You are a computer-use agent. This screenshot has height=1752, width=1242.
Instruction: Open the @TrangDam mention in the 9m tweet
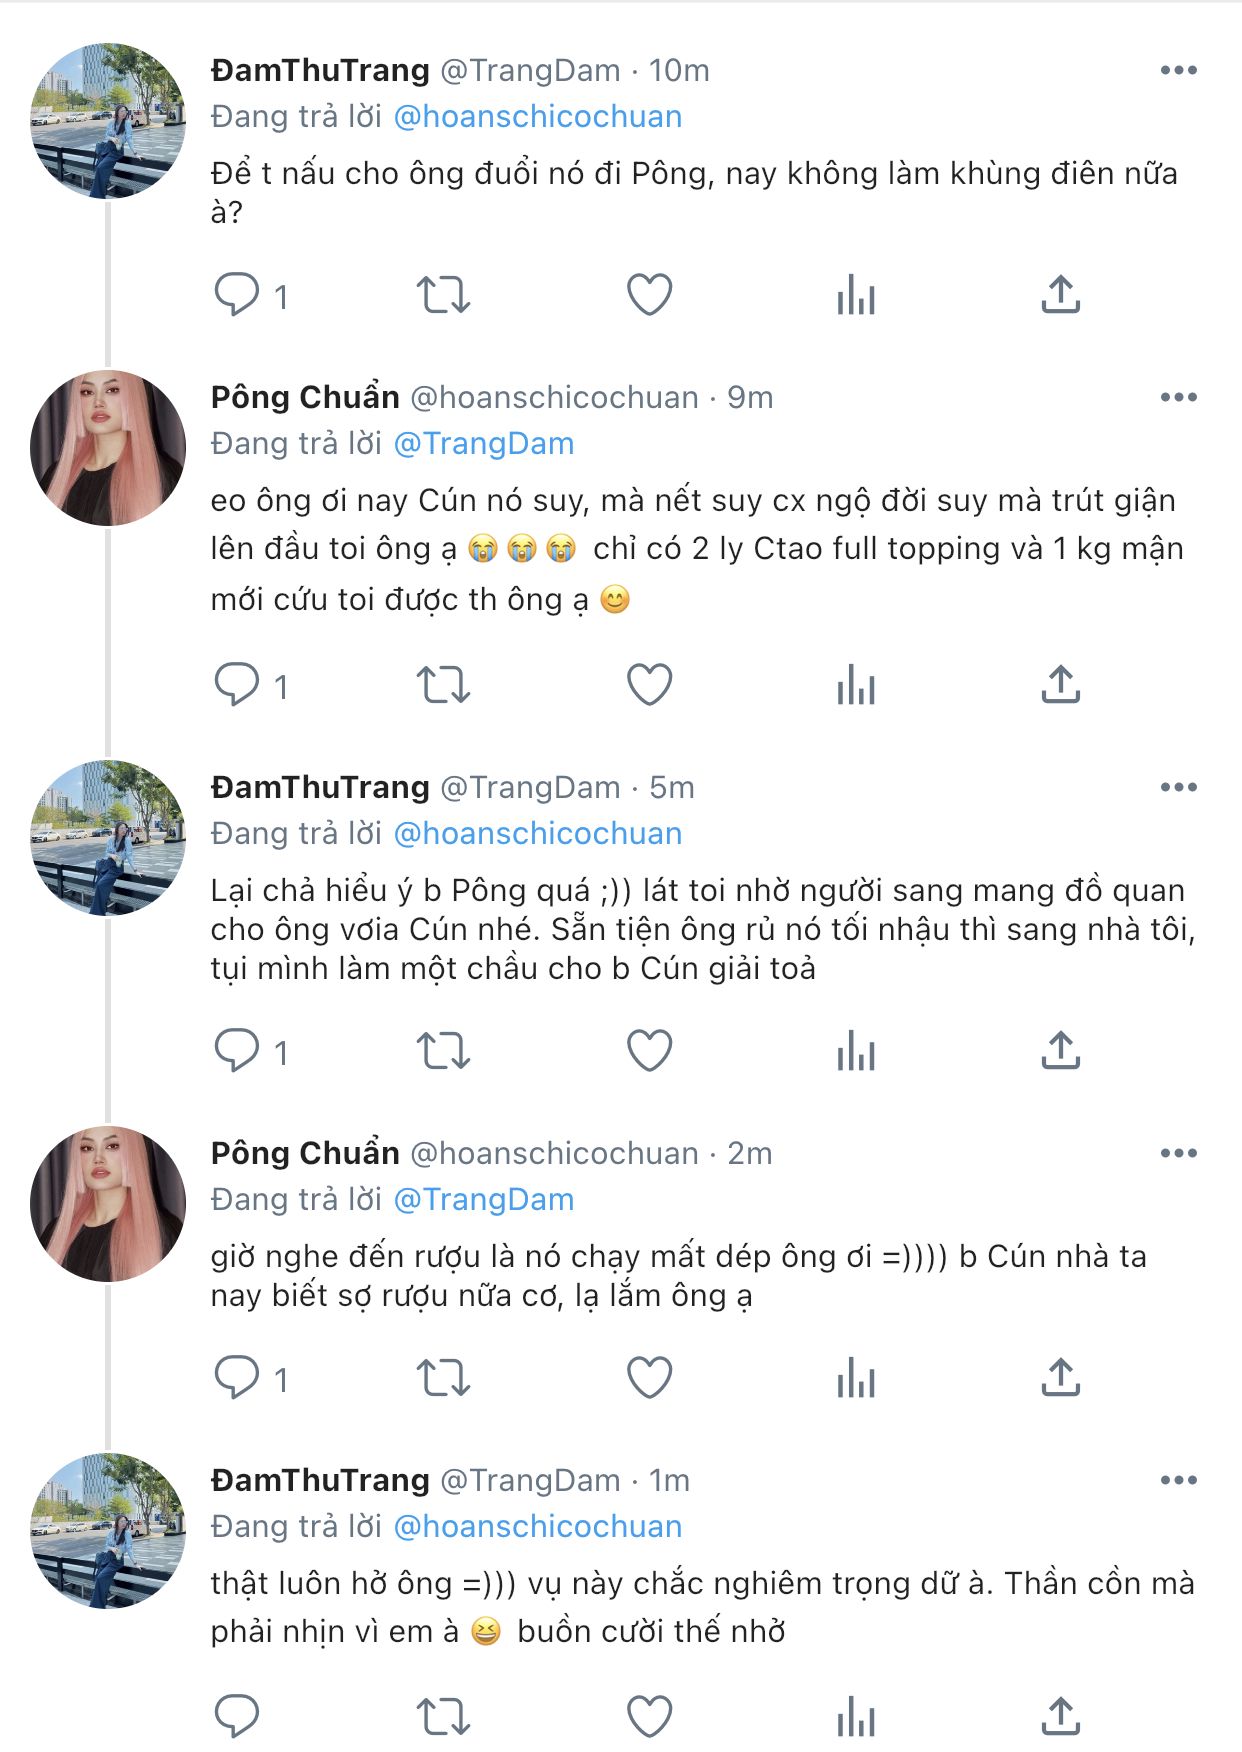[x=484, y=444]
